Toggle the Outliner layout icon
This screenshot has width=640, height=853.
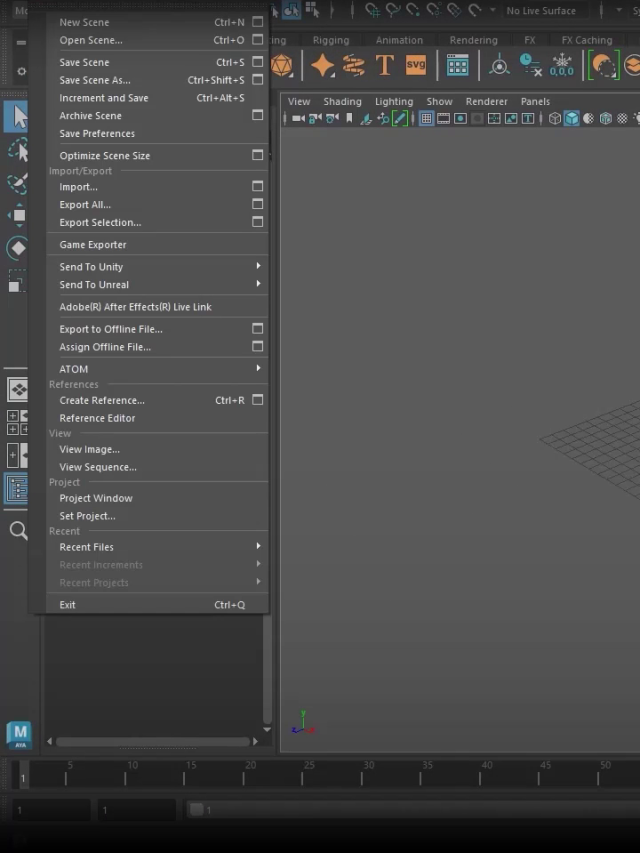18,488
